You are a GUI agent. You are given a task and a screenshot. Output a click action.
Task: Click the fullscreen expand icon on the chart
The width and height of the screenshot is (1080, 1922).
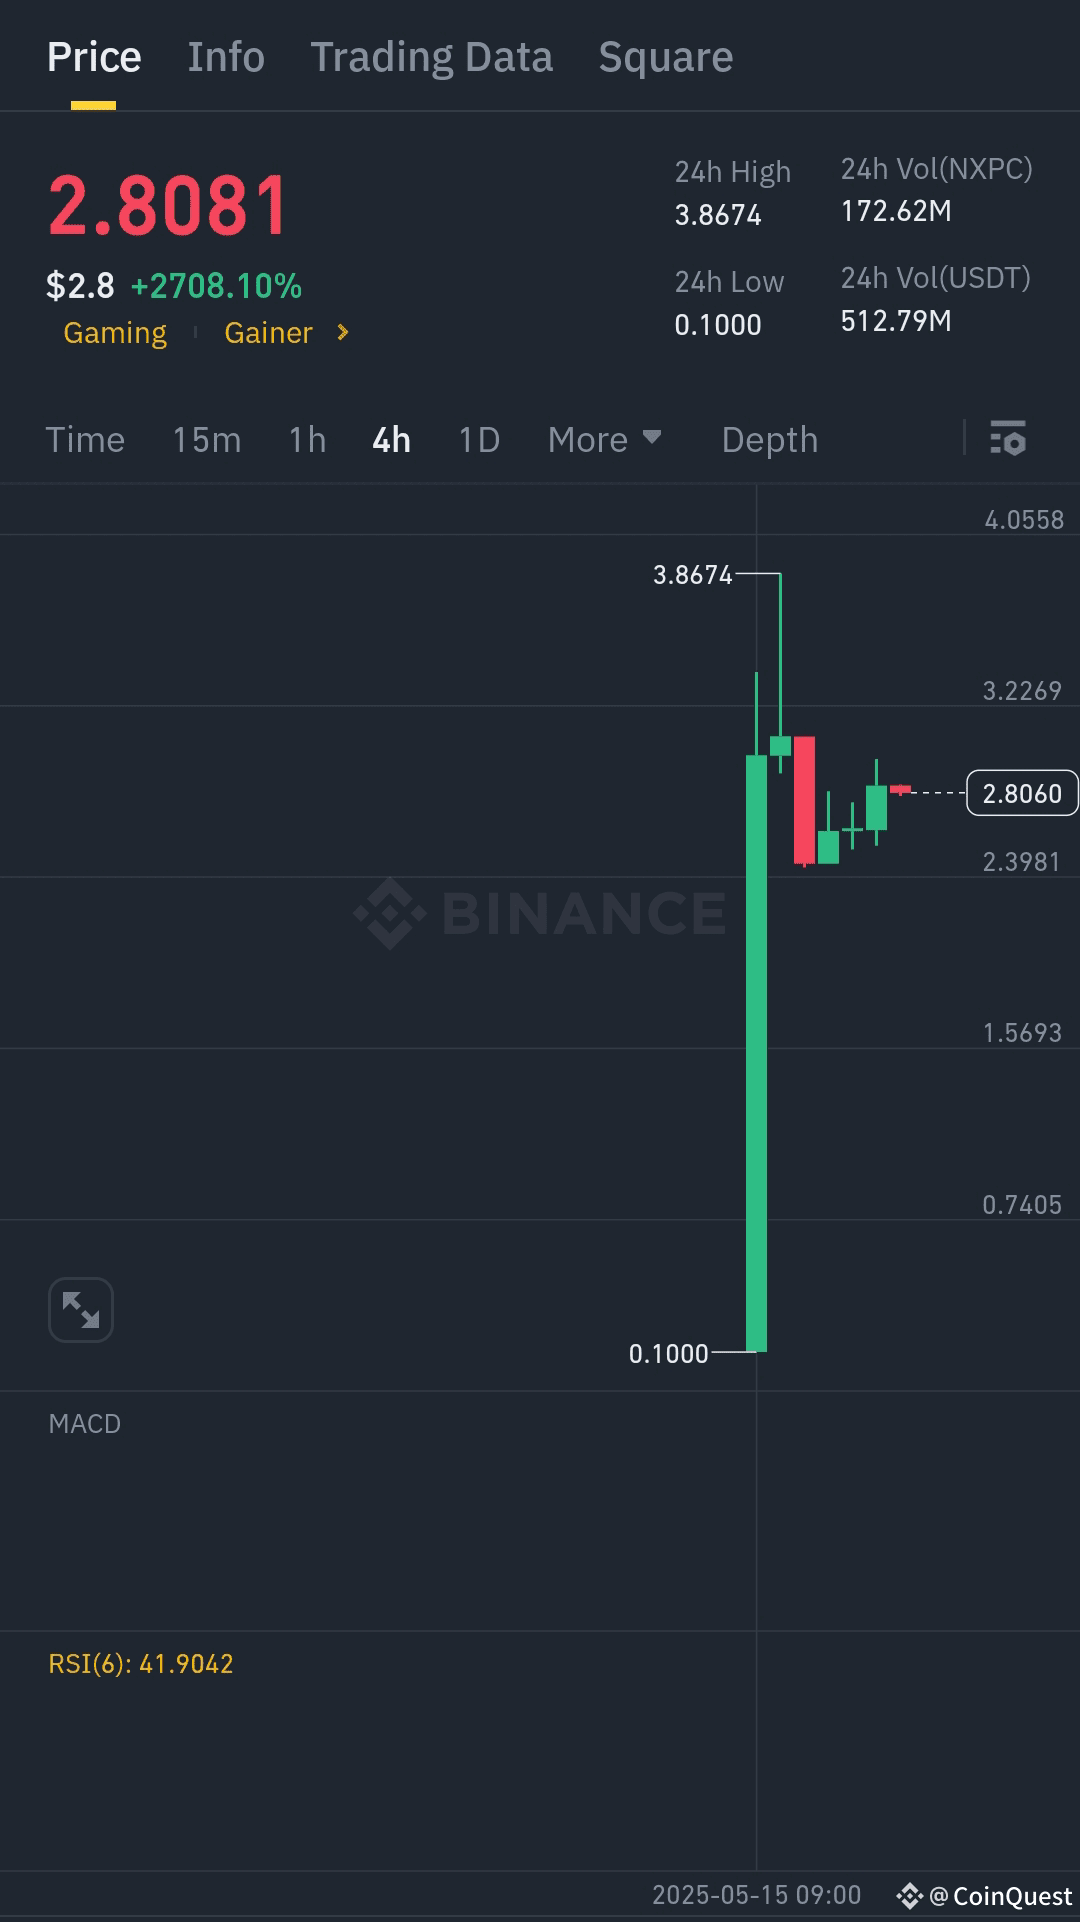point(81,1310)
